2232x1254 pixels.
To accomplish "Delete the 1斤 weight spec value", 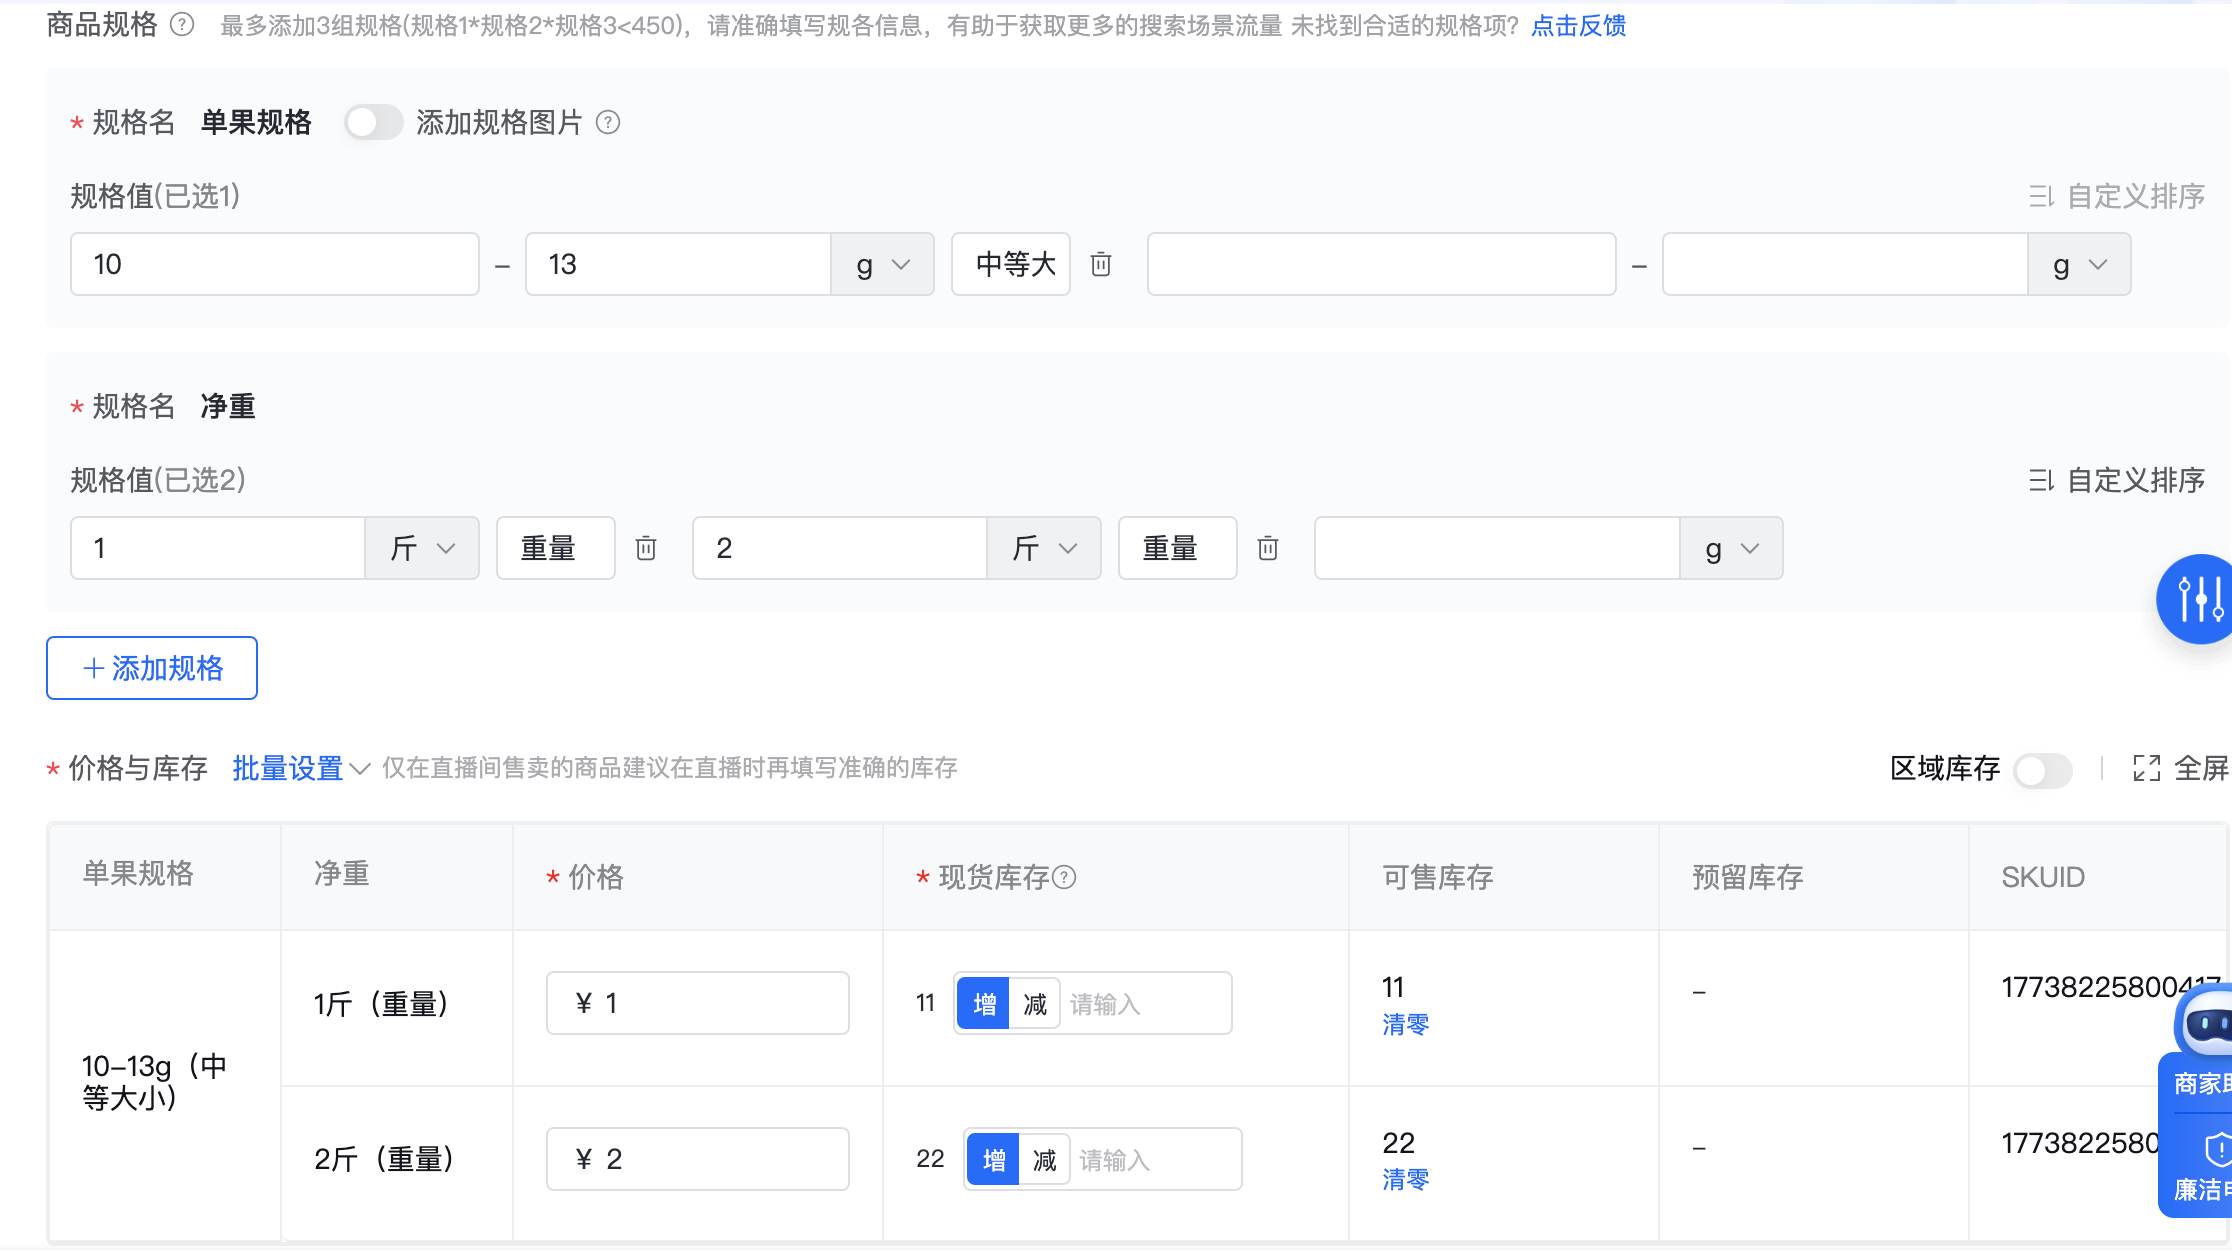I will coord(646,548).
